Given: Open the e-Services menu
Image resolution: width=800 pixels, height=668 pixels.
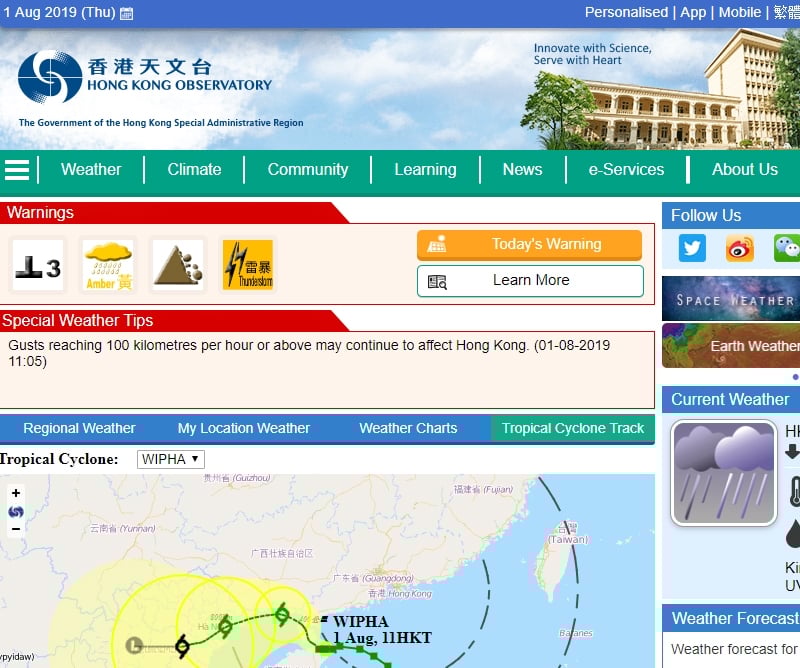Looking at the screenshot, I should tap(627, 169).
